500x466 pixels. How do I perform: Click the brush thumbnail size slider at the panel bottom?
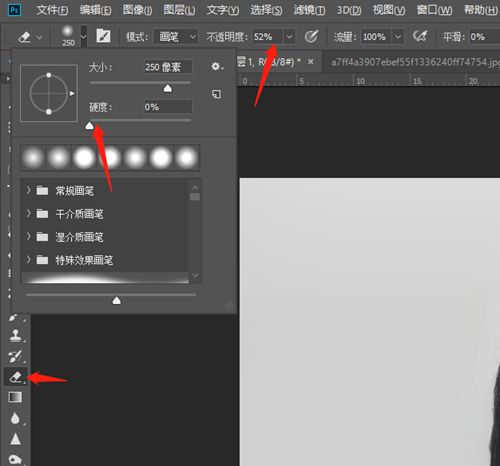click(x=116, y=301)
